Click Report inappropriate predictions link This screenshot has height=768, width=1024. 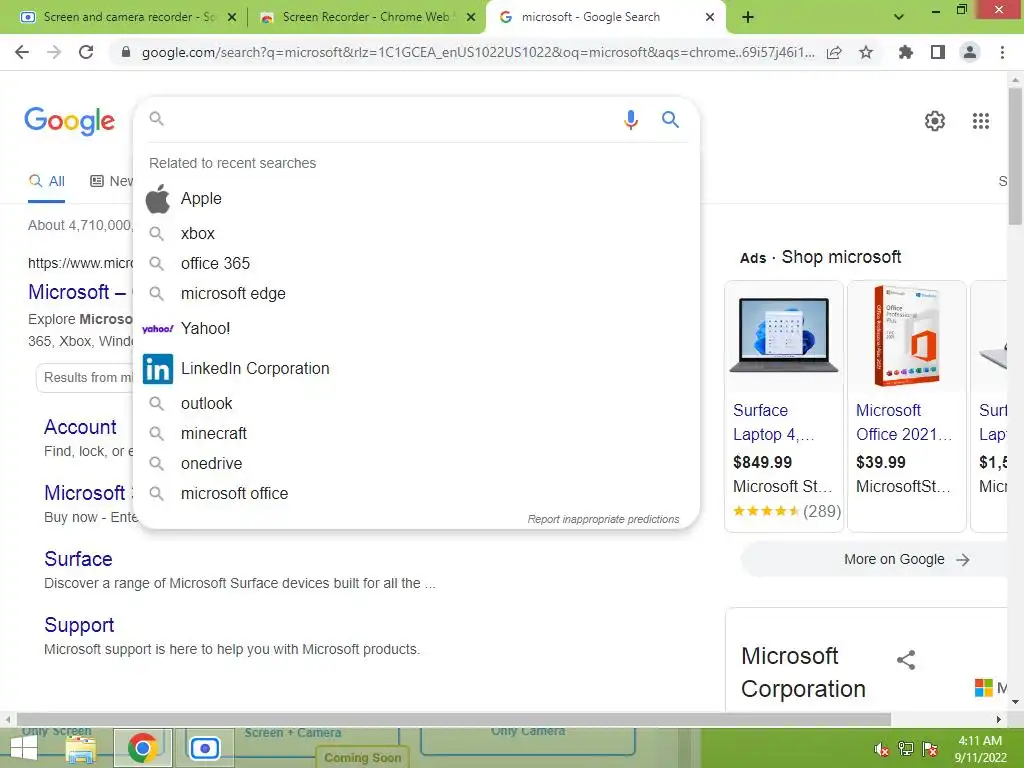(603, 519)
